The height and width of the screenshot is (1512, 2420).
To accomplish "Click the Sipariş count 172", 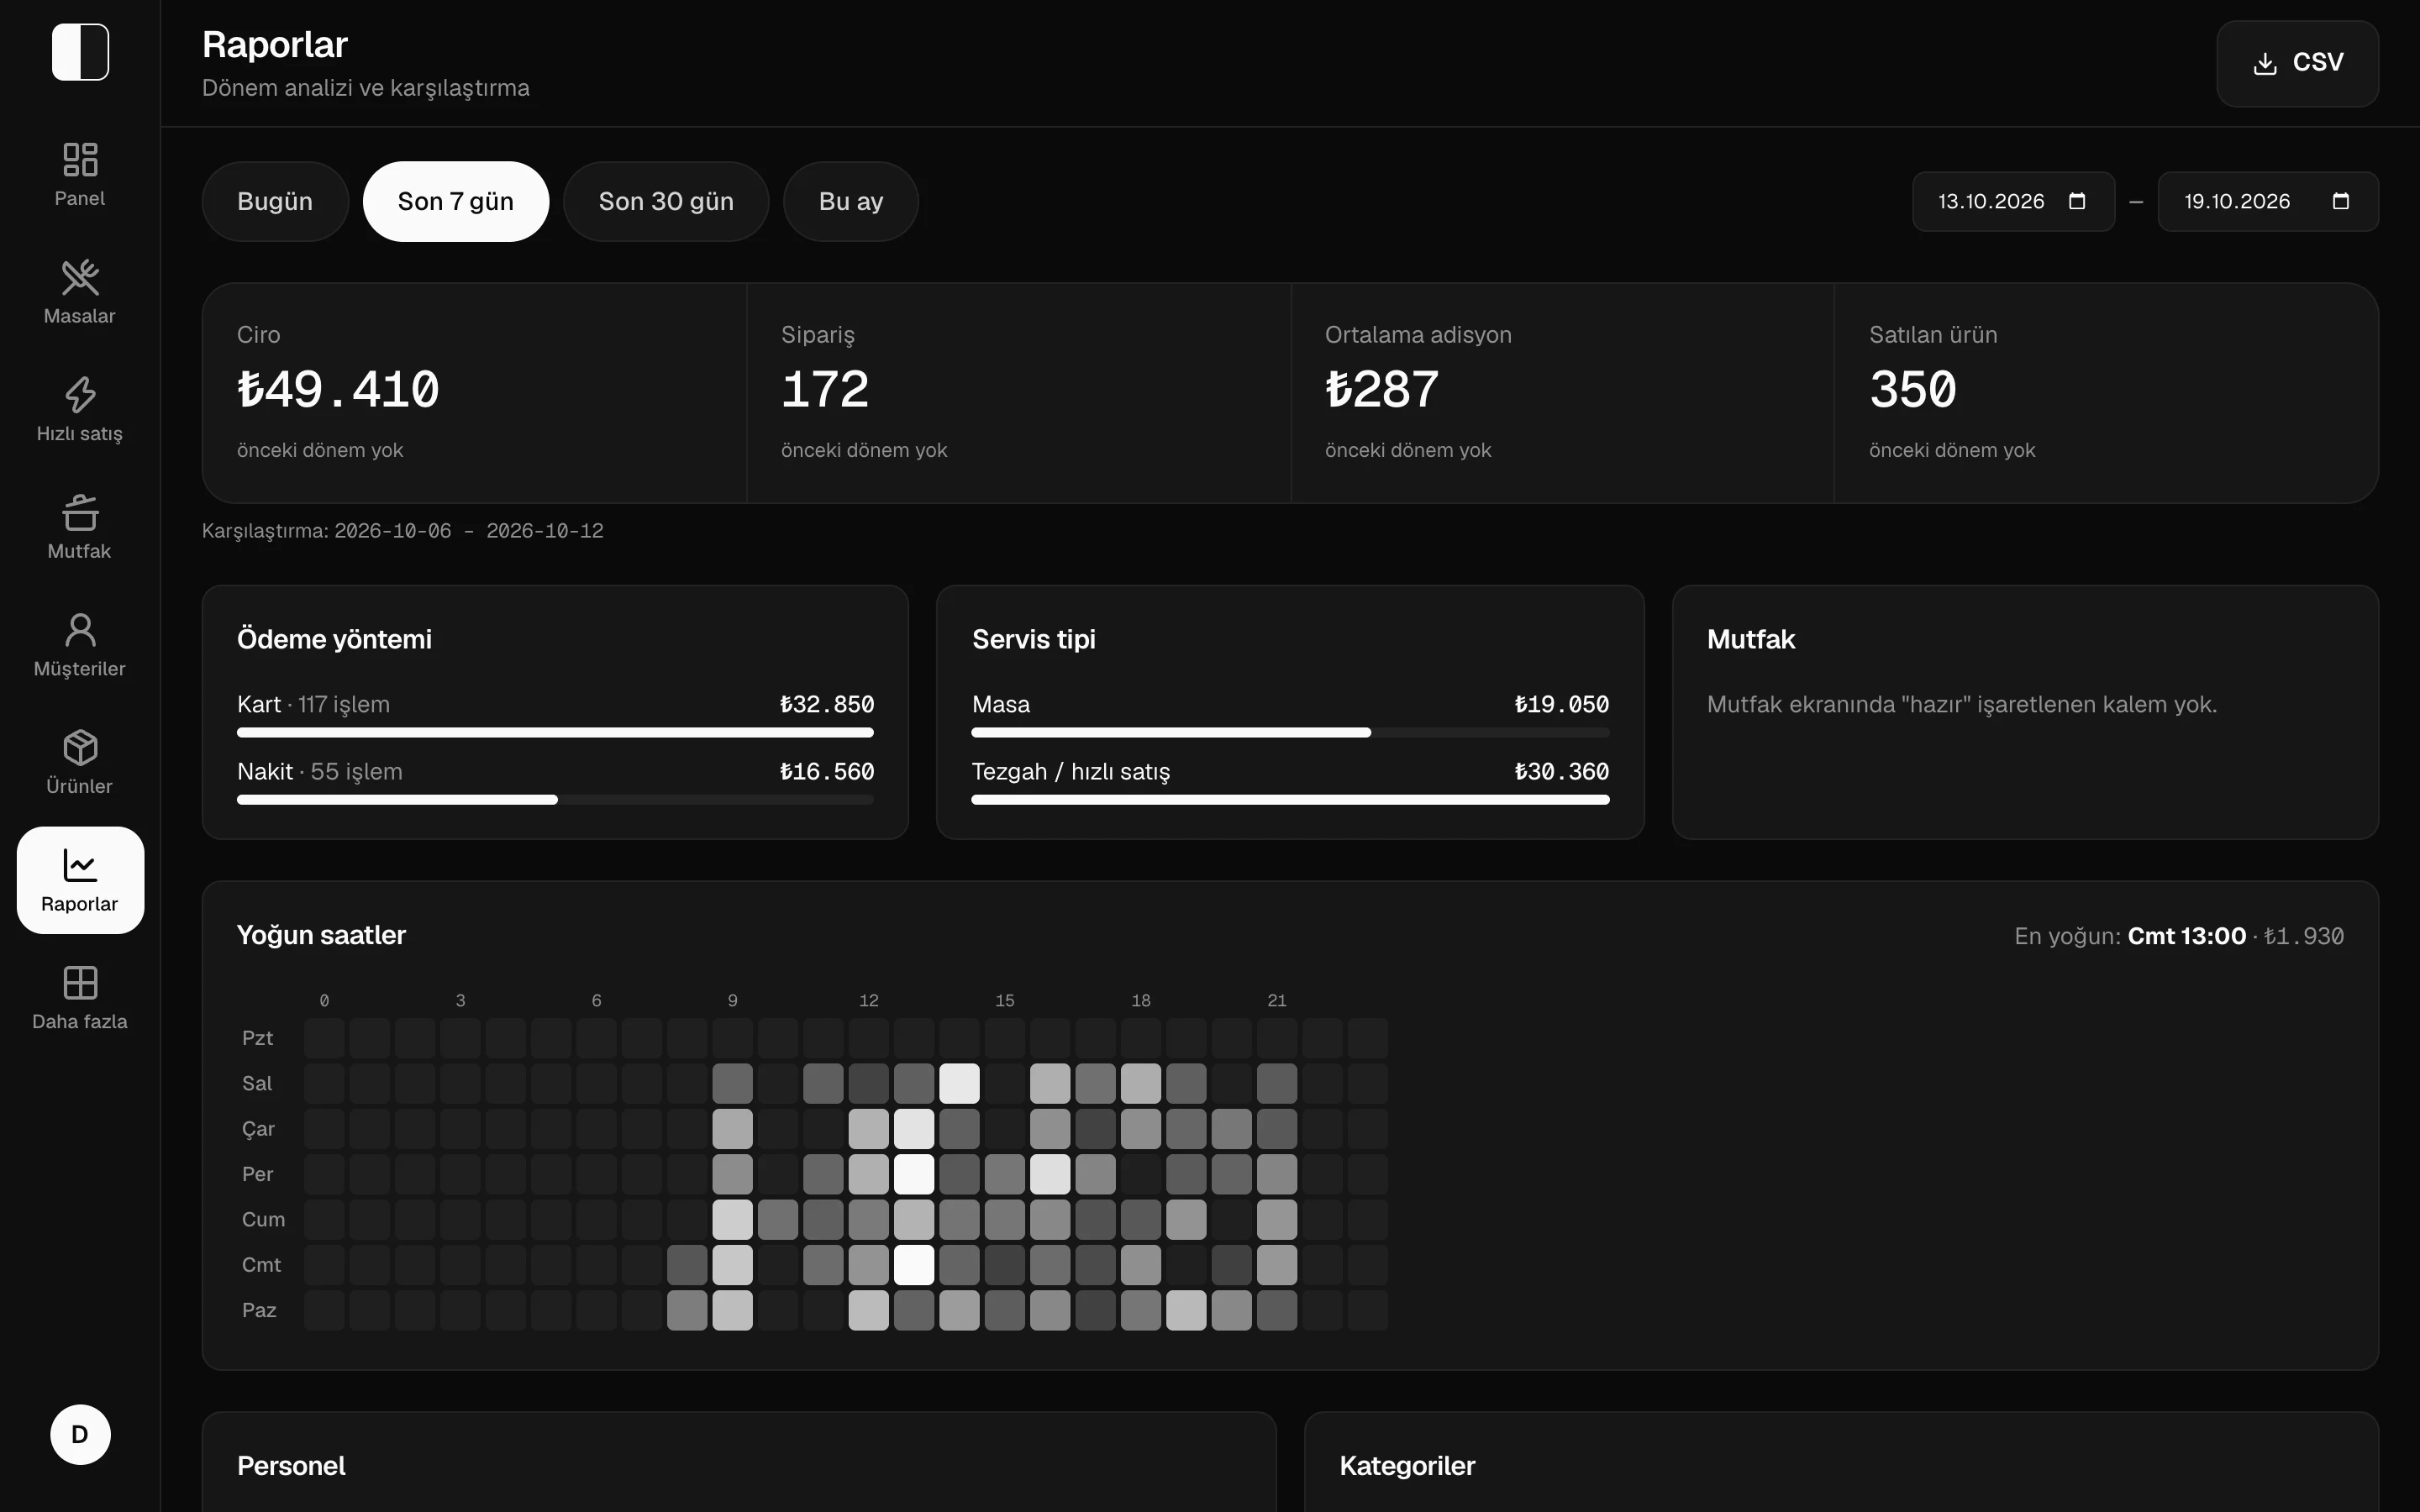I will (825, 389).
